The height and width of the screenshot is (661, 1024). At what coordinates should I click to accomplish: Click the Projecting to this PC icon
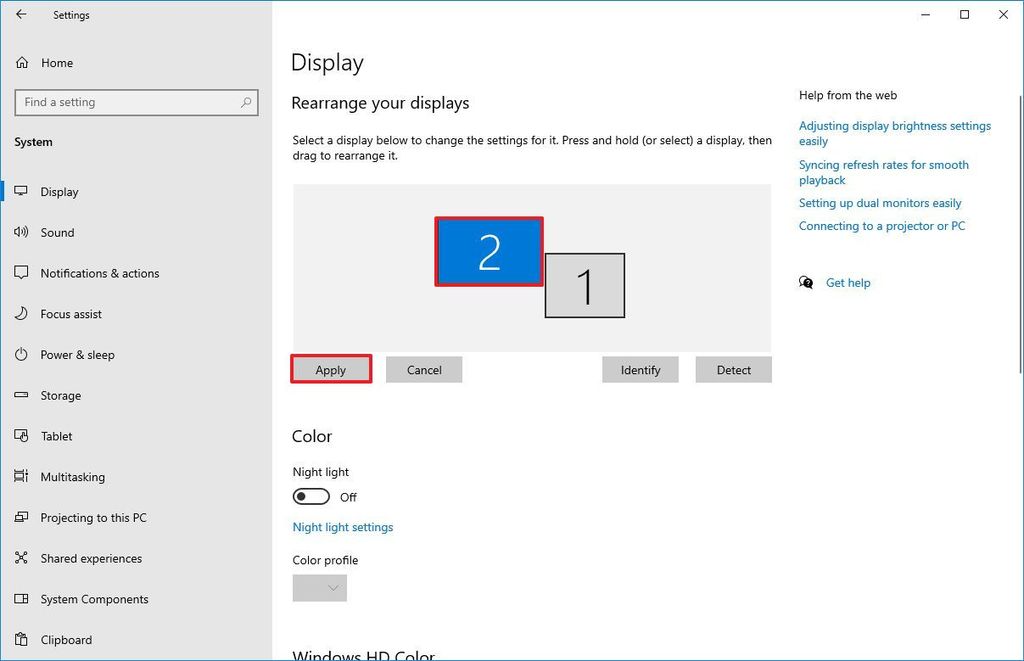(x=22, y=517)
